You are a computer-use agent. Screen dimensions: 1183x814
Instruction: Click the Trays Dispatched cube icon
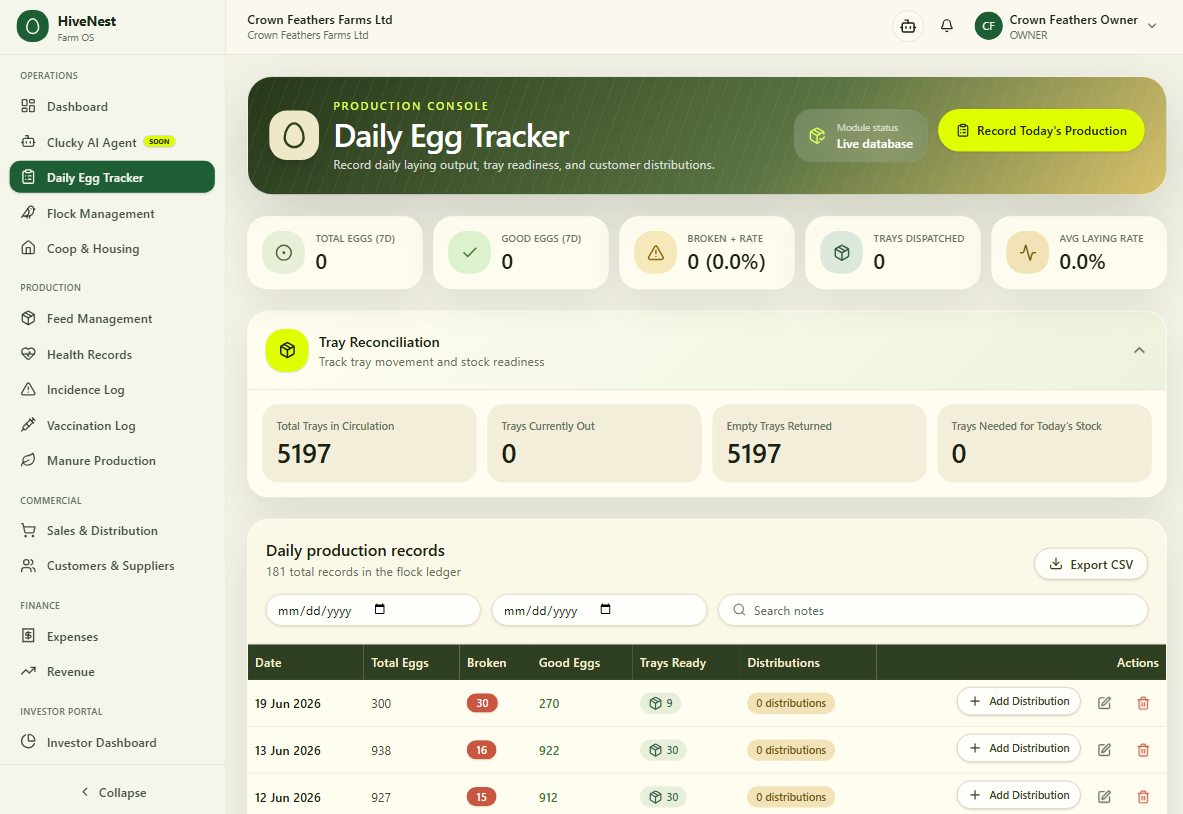pyautogui.click(x=841, y=253)
